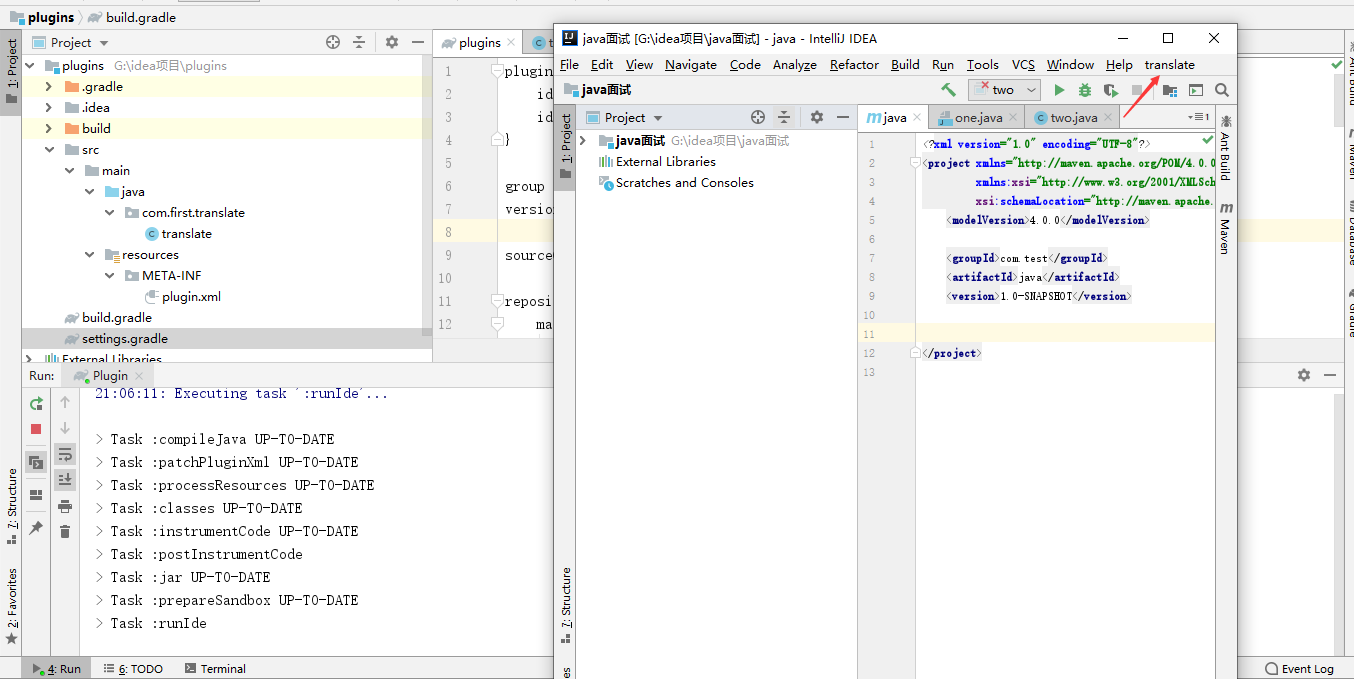Expand the 'Task :compileJava UP-TO-DATE' entry
1354x679 pixels.
point(97,438)
